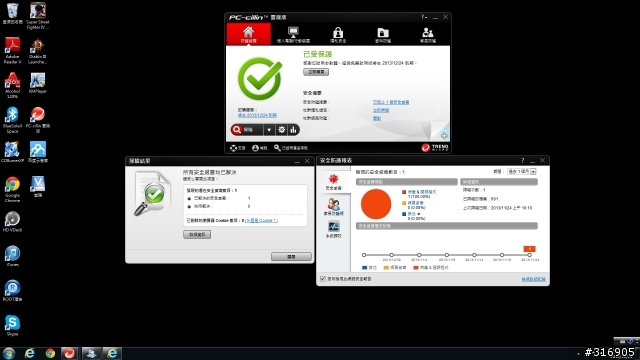Open the family parental controls tab

(427, 34)
